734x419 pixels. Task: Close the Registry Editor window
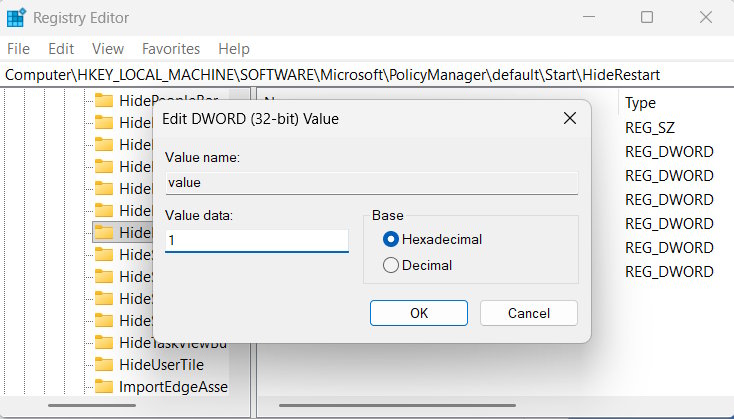tap(705, 17)
